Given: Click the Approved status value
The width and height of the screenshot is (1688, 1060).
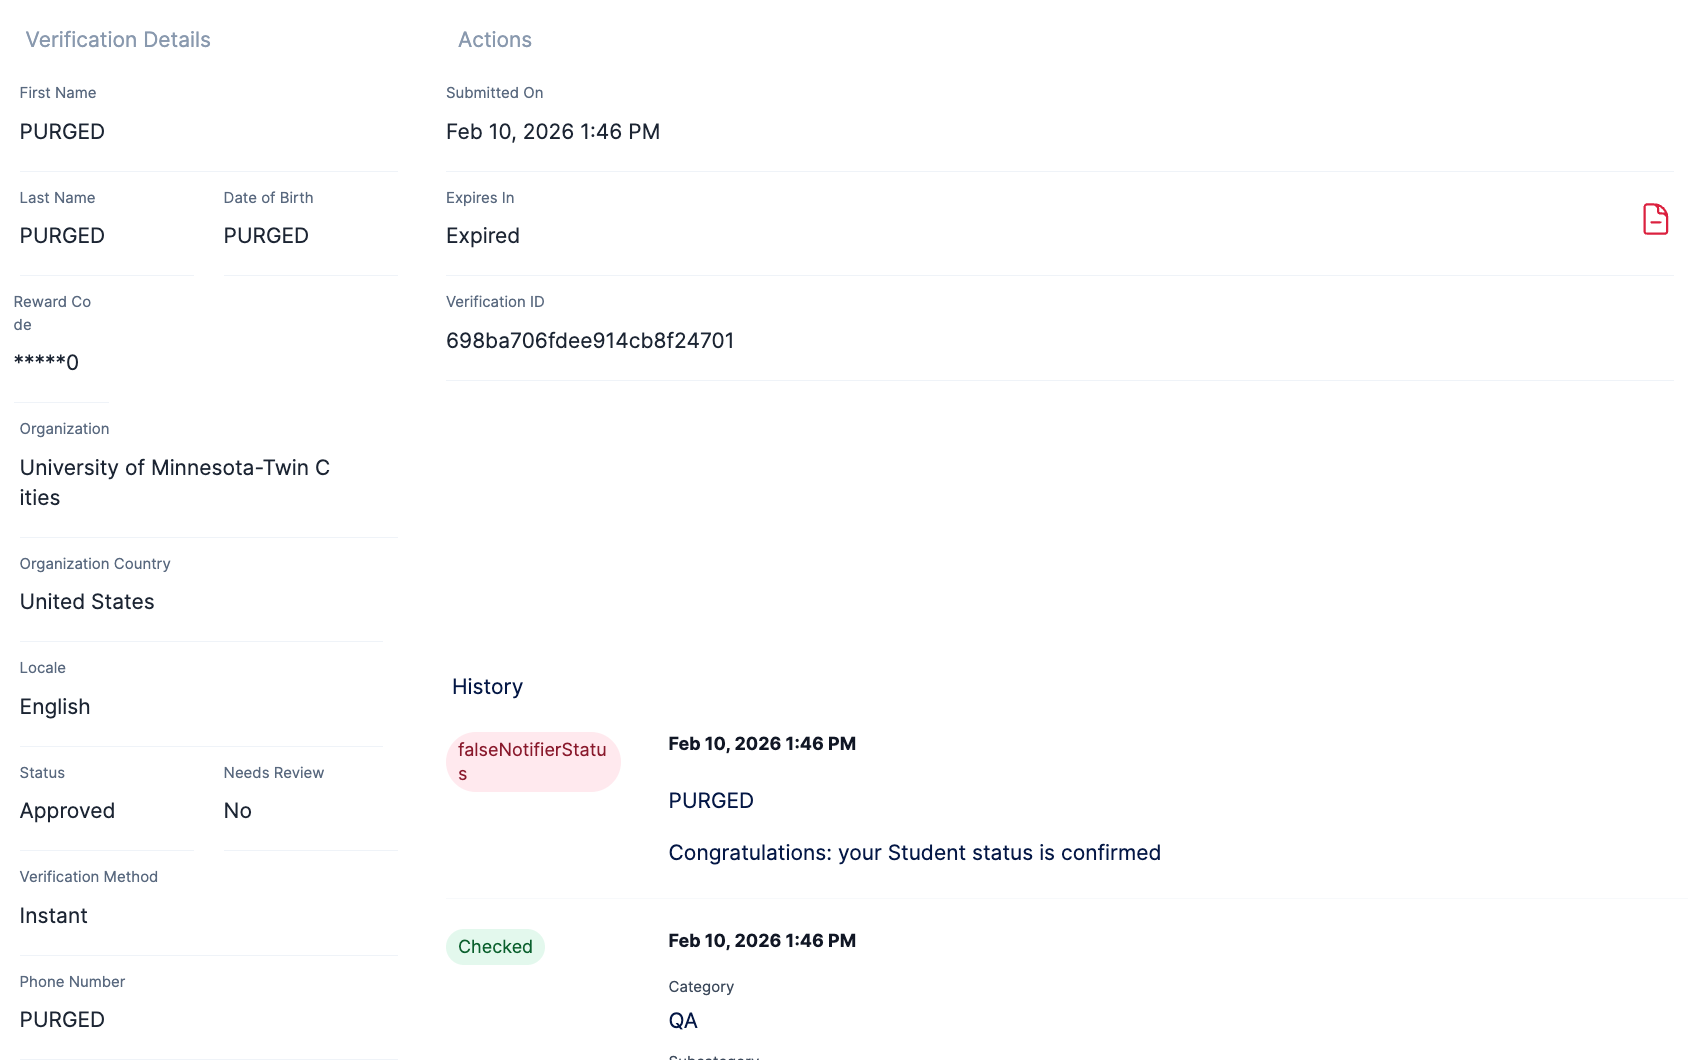Looking at the screenshot, I should (x=67, y=810).
